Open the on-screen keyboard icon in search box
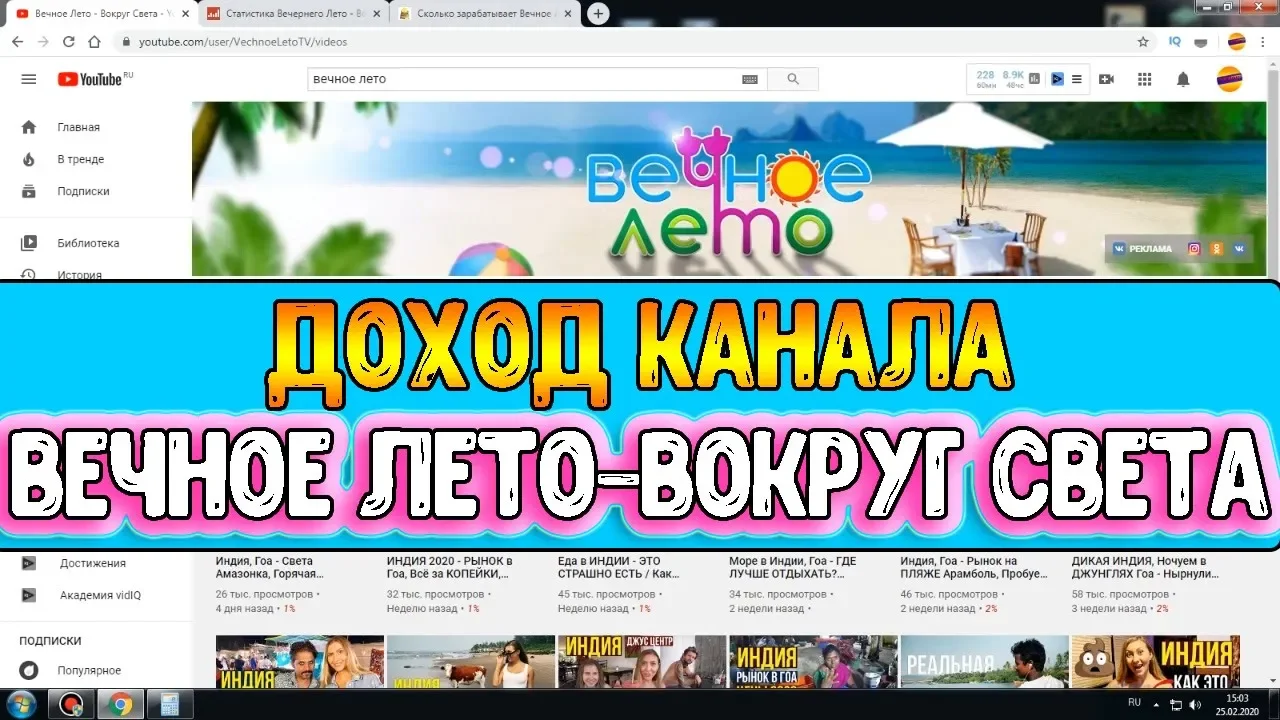 coord(750,79)
